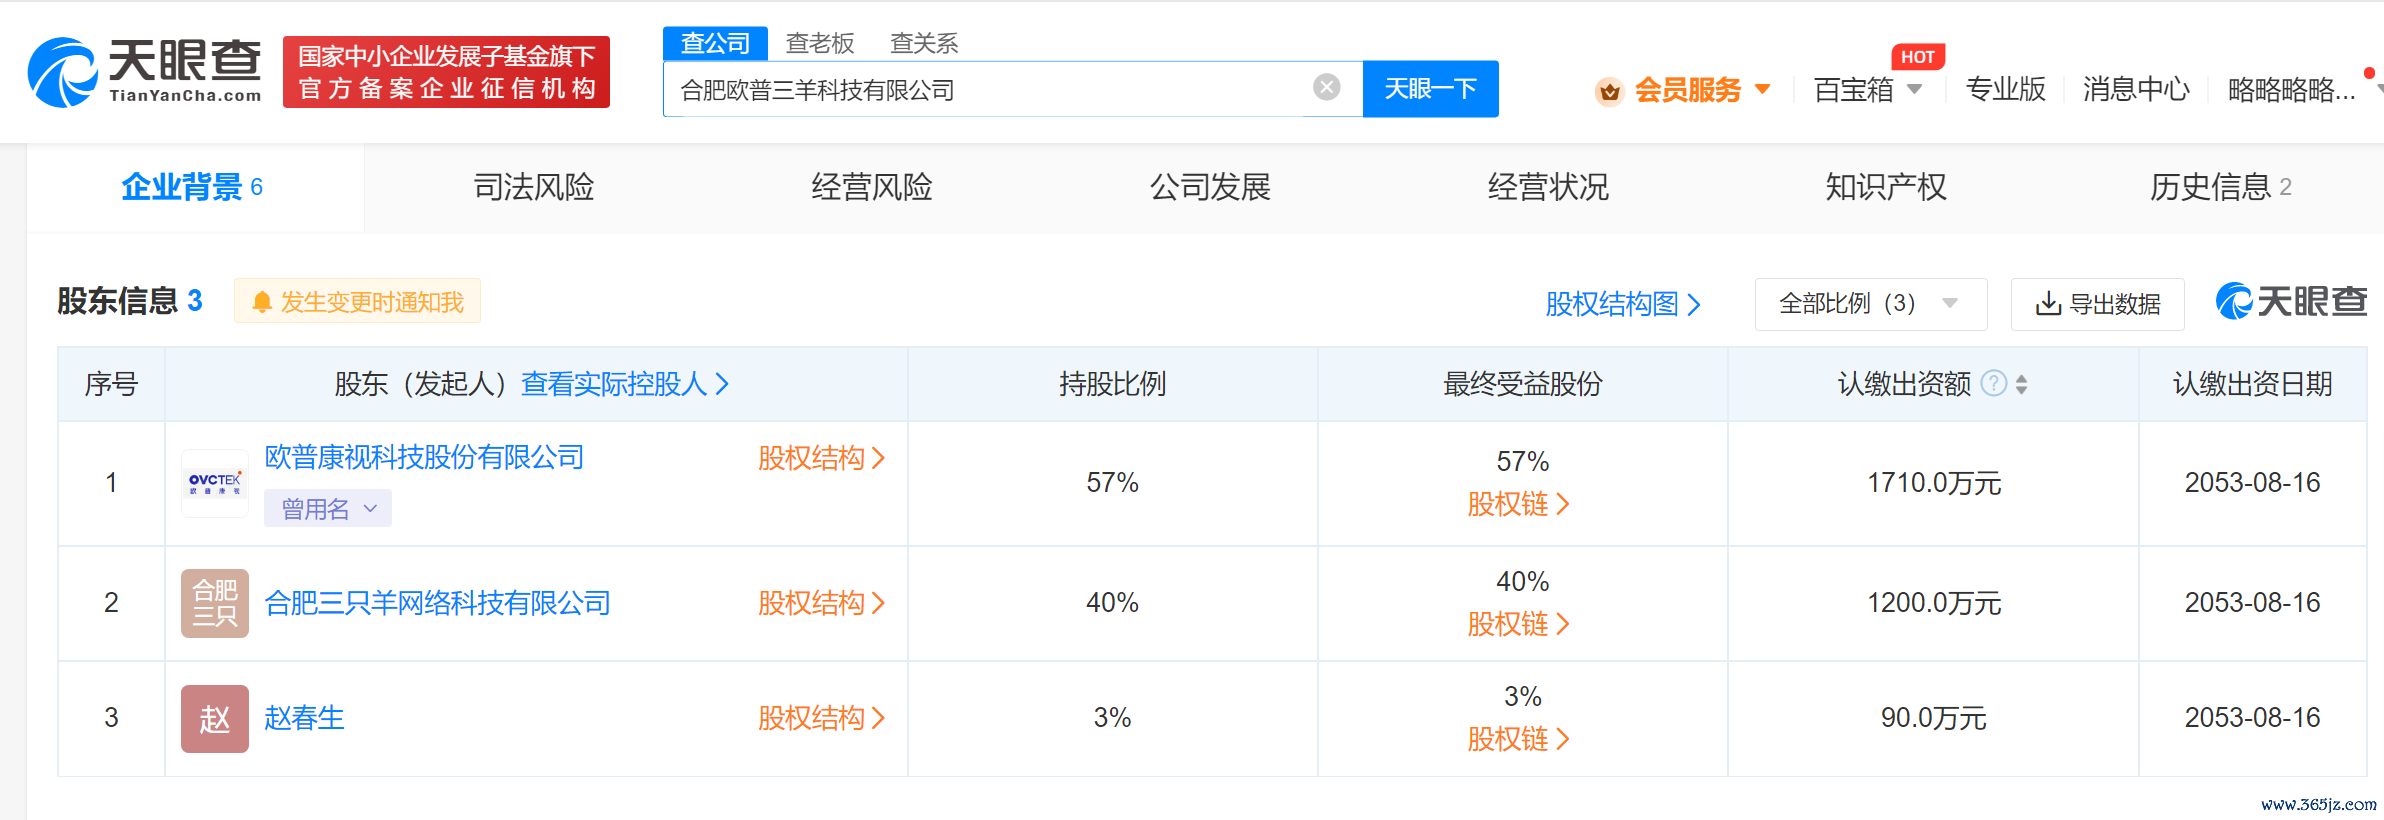2384x820 pixels.
Task: Open 欧普康视科技股份有限公司 link
Action: point(424,457)
